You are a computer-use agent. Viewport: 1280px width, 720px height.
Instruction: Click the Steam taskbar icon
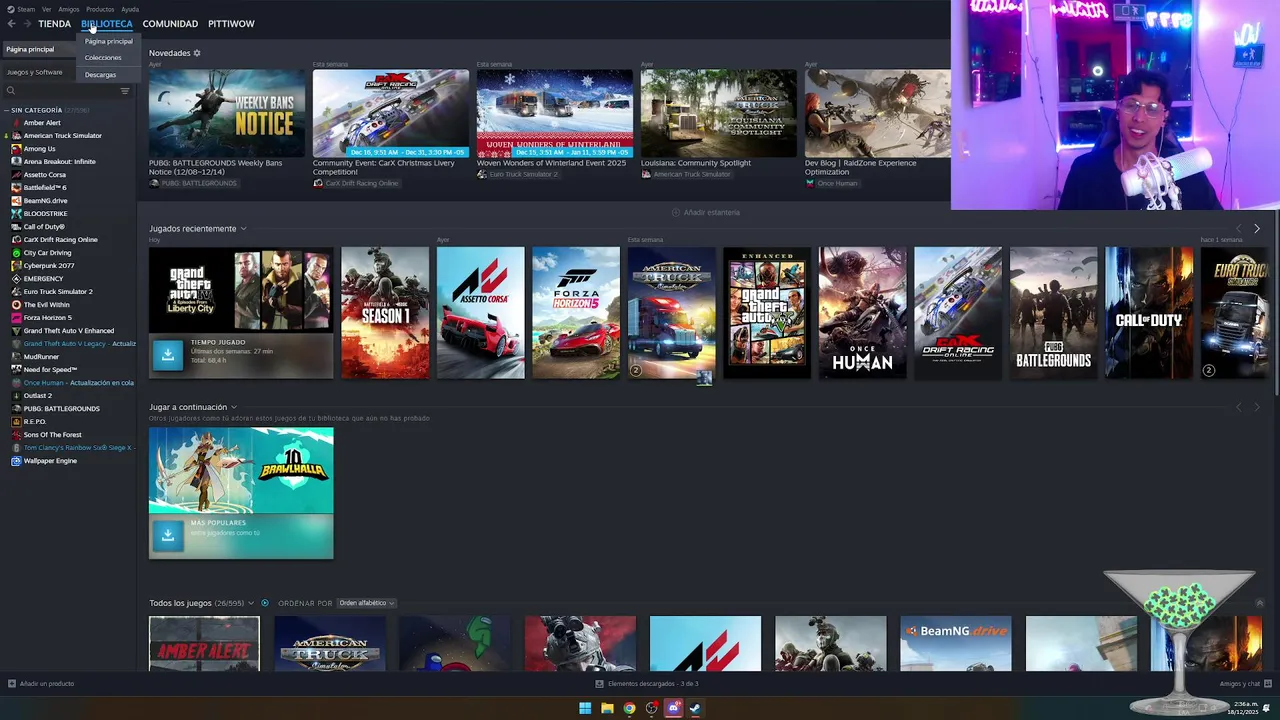tap(695, 708)
